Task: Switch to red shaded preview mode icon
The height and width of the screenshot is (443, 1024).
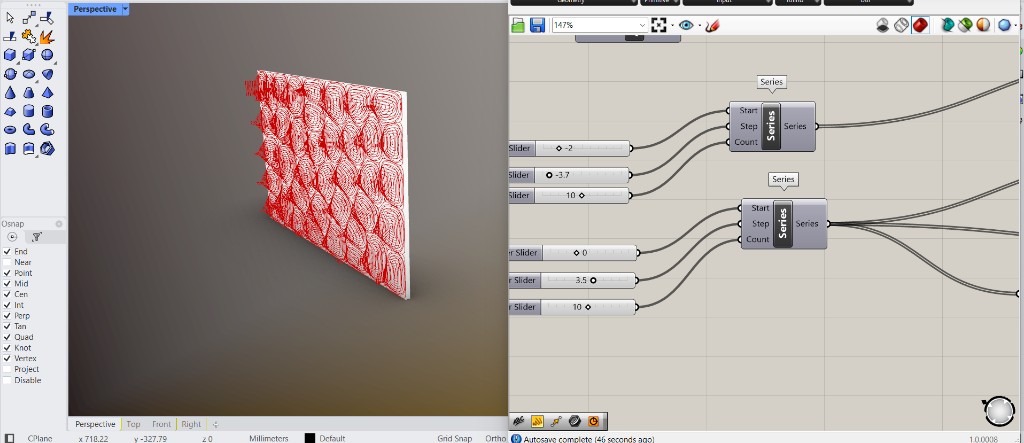Action: pos(920,25)
